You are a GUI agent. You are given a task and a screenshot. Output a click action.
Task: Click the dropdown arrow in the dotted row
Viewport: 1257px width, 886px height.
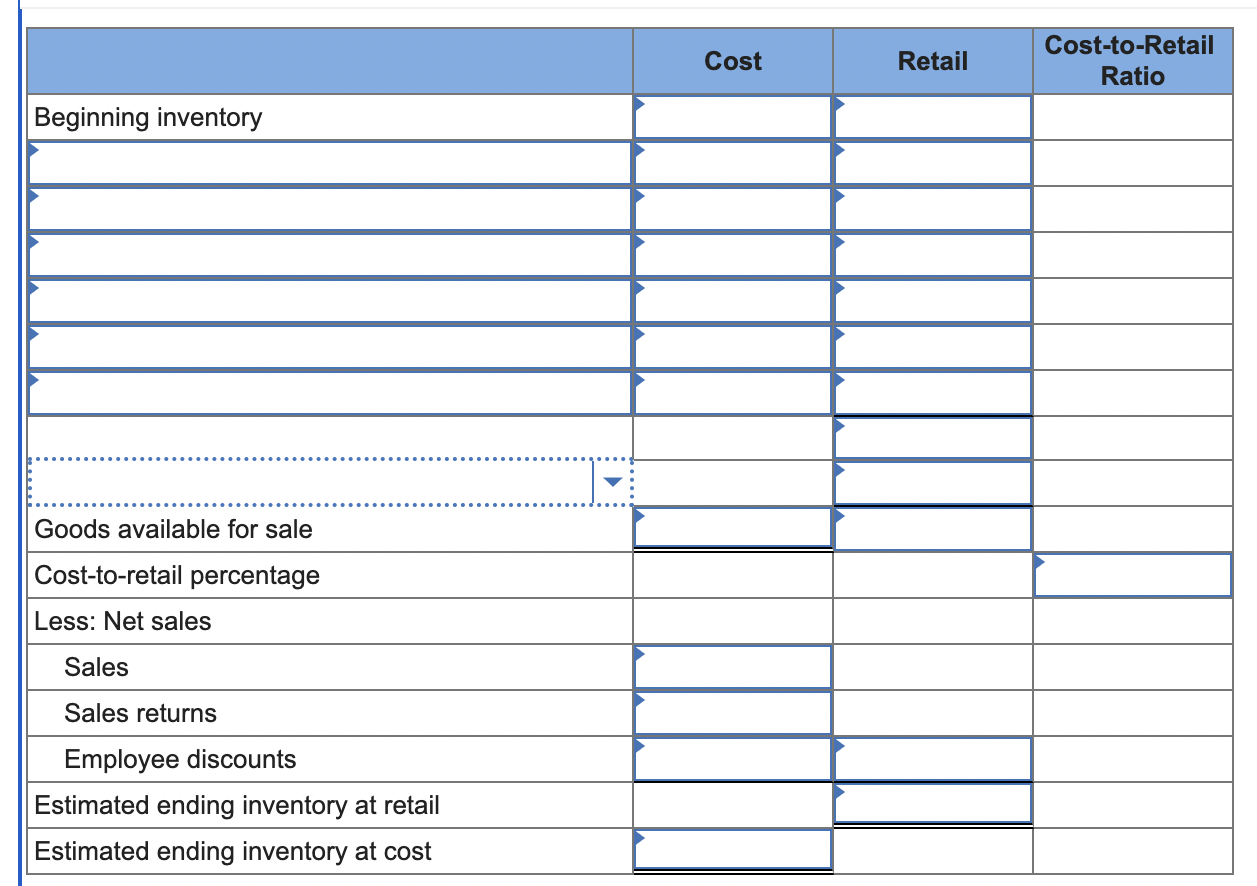(612, 481)
